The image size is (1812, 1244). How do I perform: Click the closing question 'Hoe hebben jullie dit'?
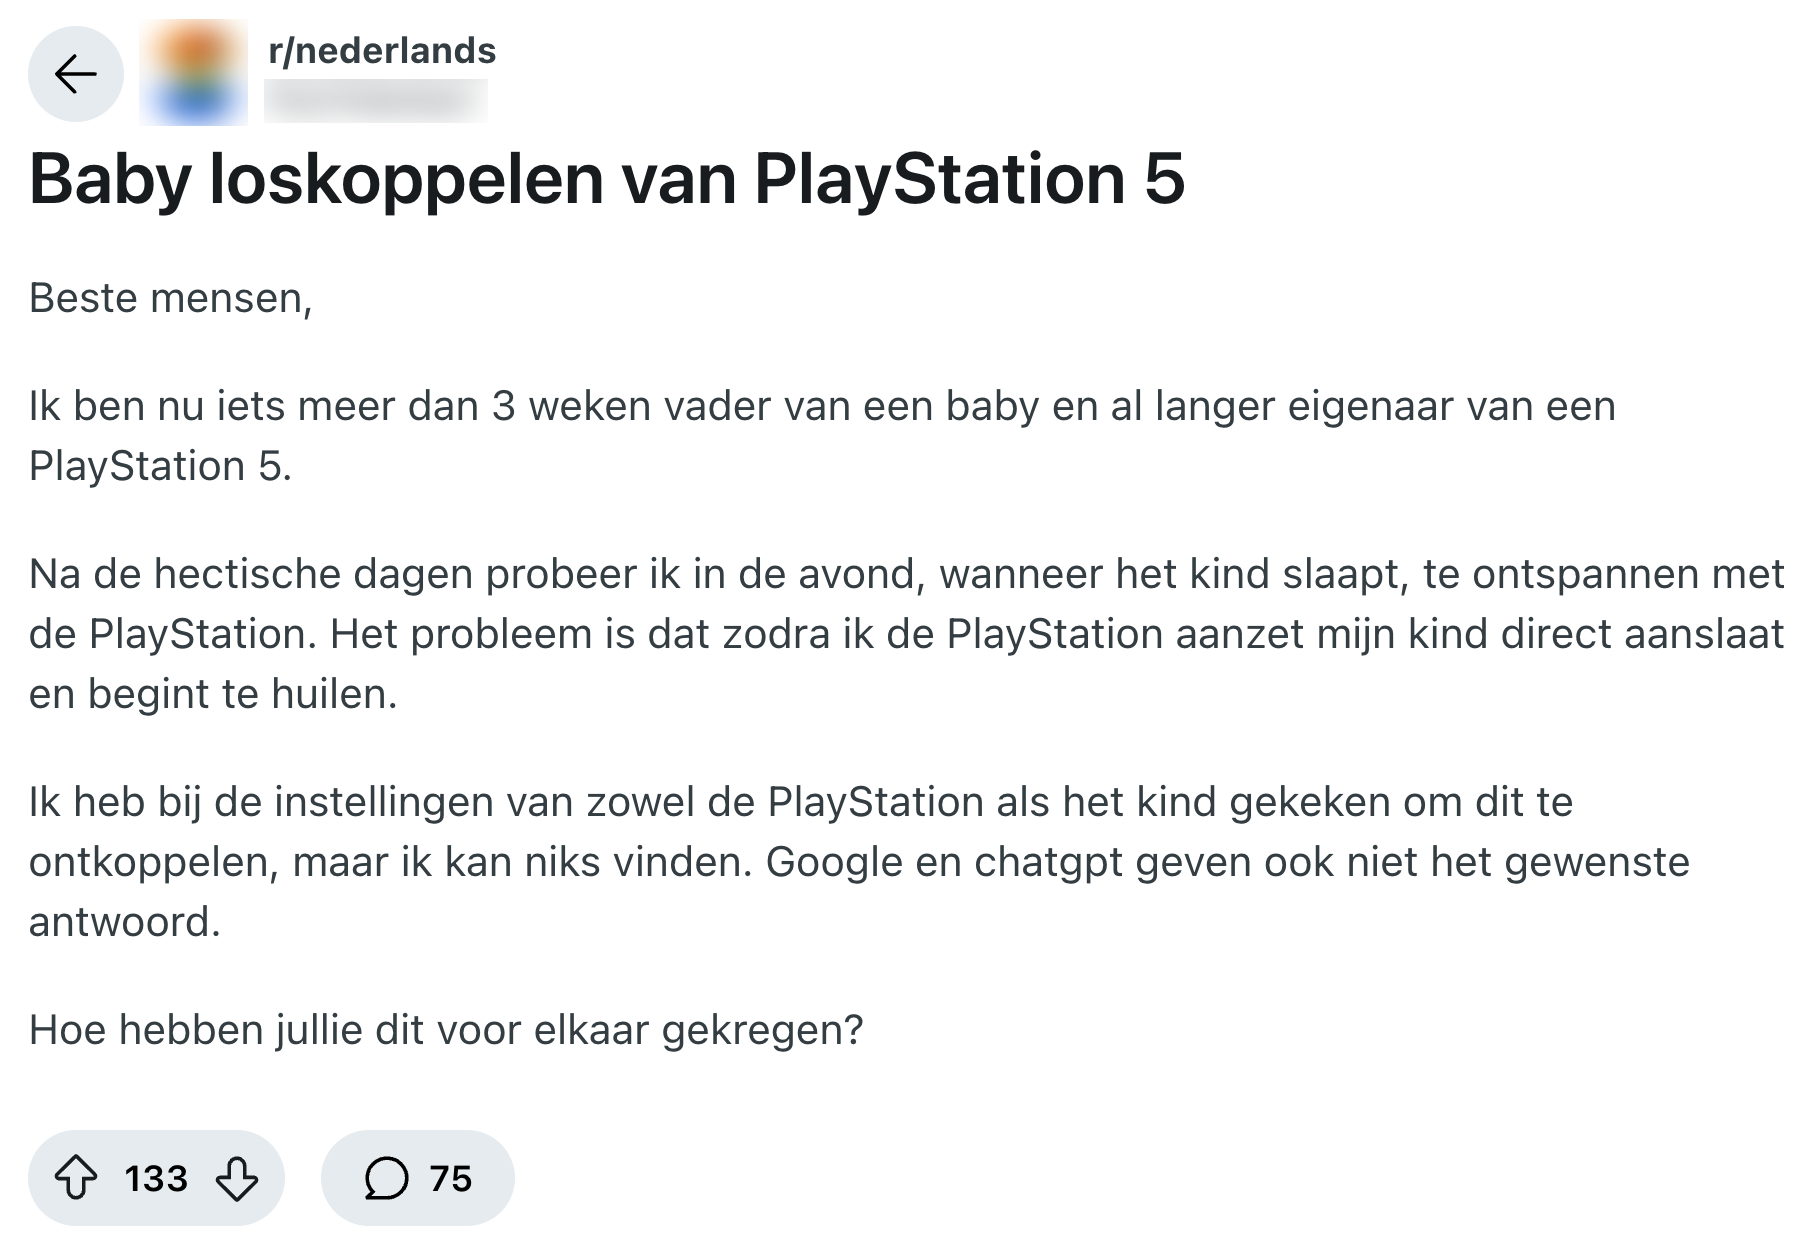pyautogui.click(x=445, y=1030)
